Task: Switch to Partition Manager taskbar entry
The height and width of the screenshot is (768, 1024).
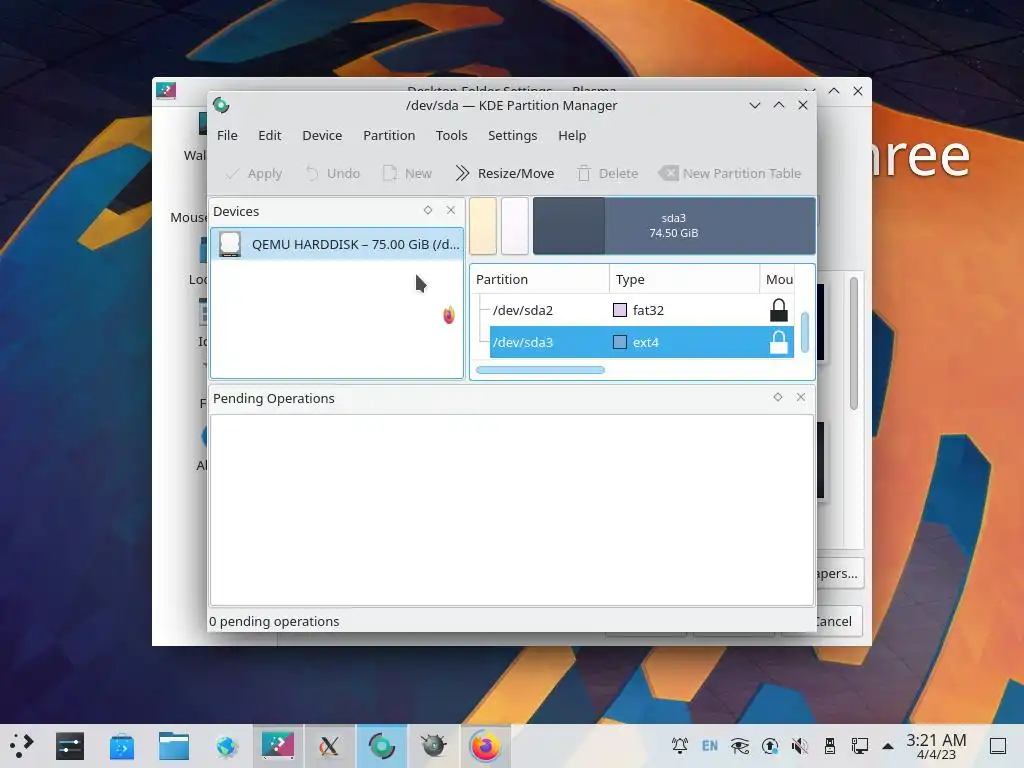Action: (381, 746)
